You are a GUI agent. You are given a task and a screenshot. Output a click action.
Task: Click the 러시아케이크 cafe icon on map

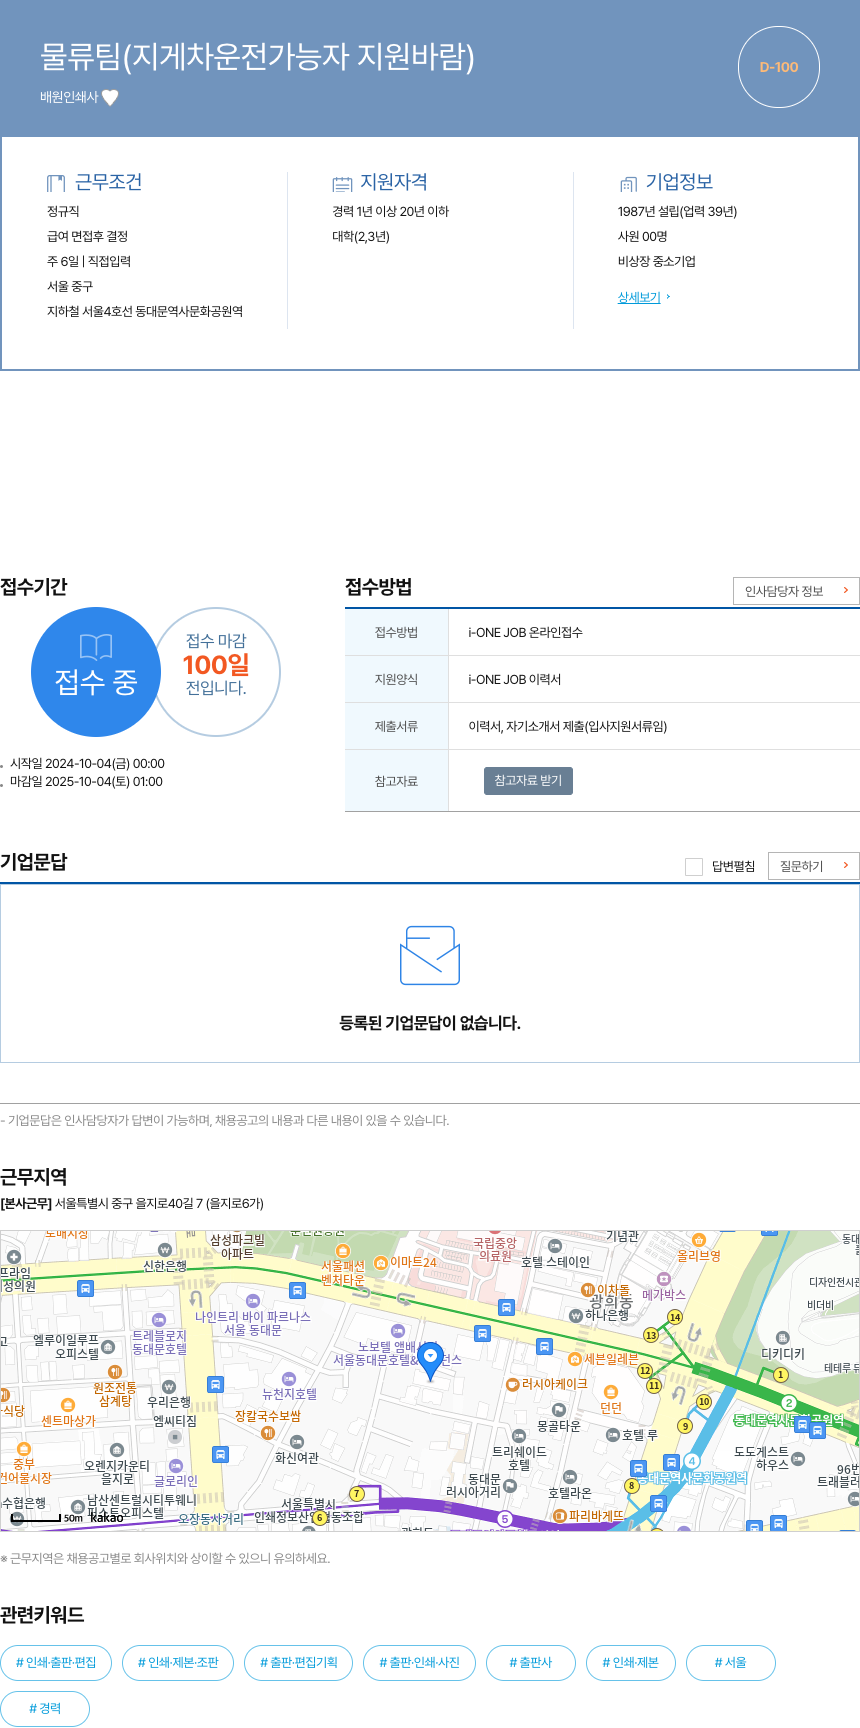tap(513, 1384)
